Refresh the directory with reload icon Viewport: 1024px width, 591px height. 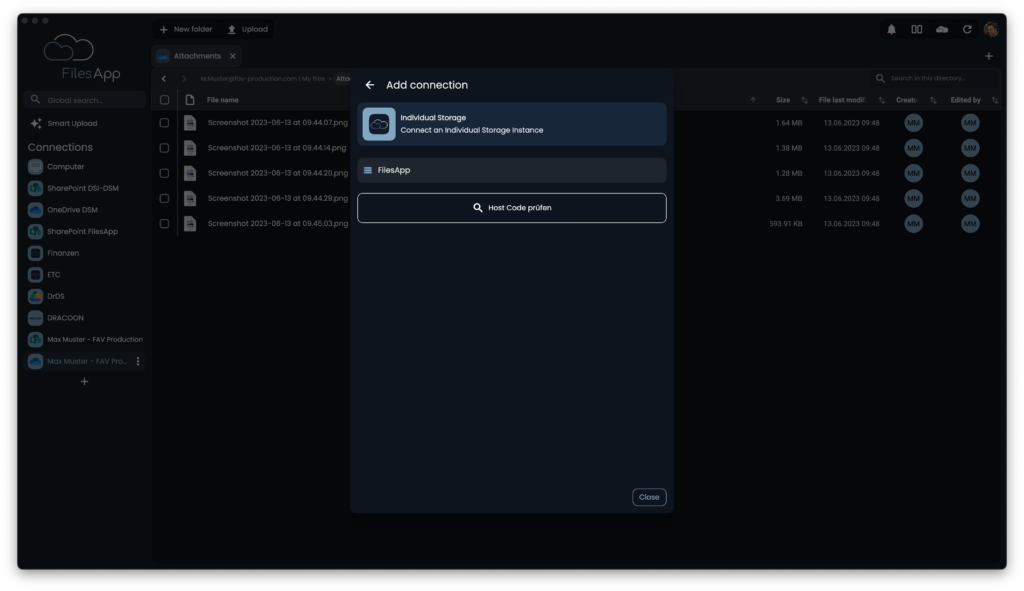(x=967, y=29)
